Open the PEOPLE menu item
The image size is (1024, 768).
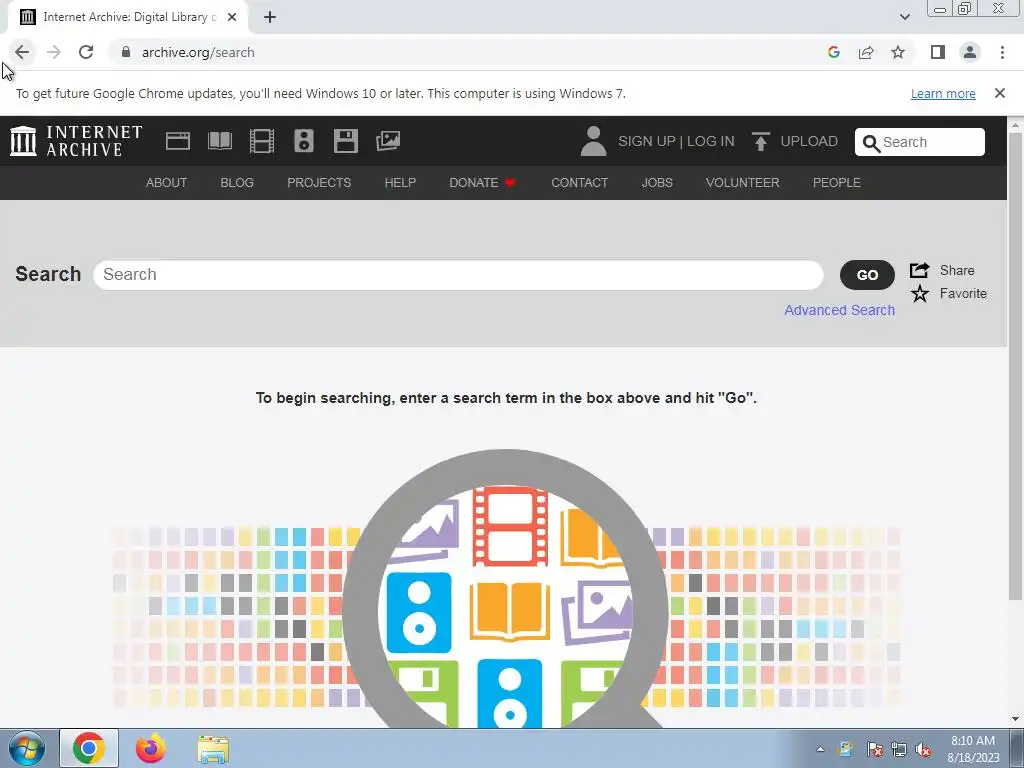(x=837, y=183)
